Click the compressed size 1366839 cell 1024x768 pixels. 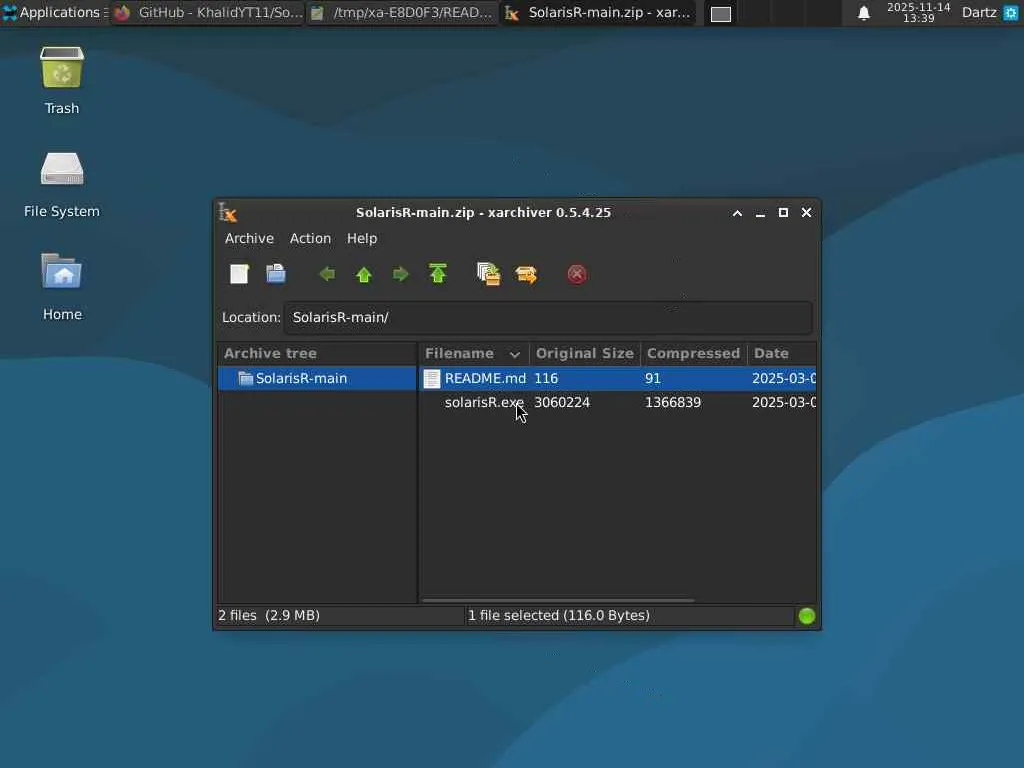click(x=673, y=402)
